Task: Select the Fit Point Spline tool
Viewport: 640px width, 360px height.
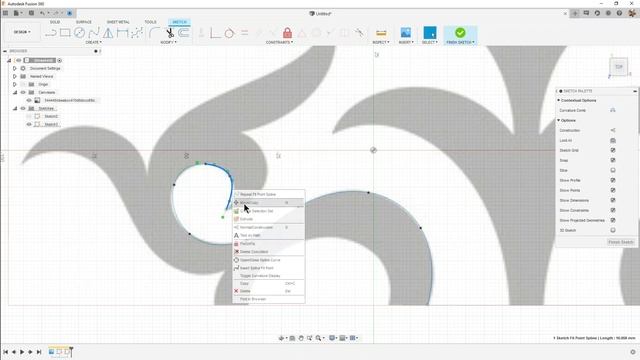Action: [94, 33]
